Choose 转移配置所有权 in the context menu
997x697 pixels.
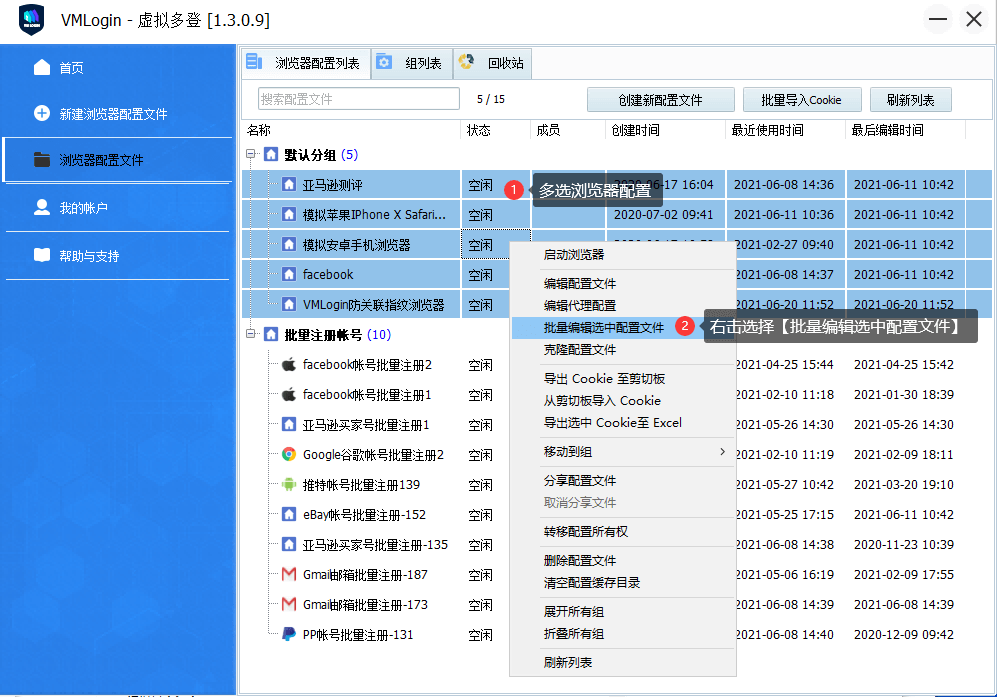tap(622, 532)
